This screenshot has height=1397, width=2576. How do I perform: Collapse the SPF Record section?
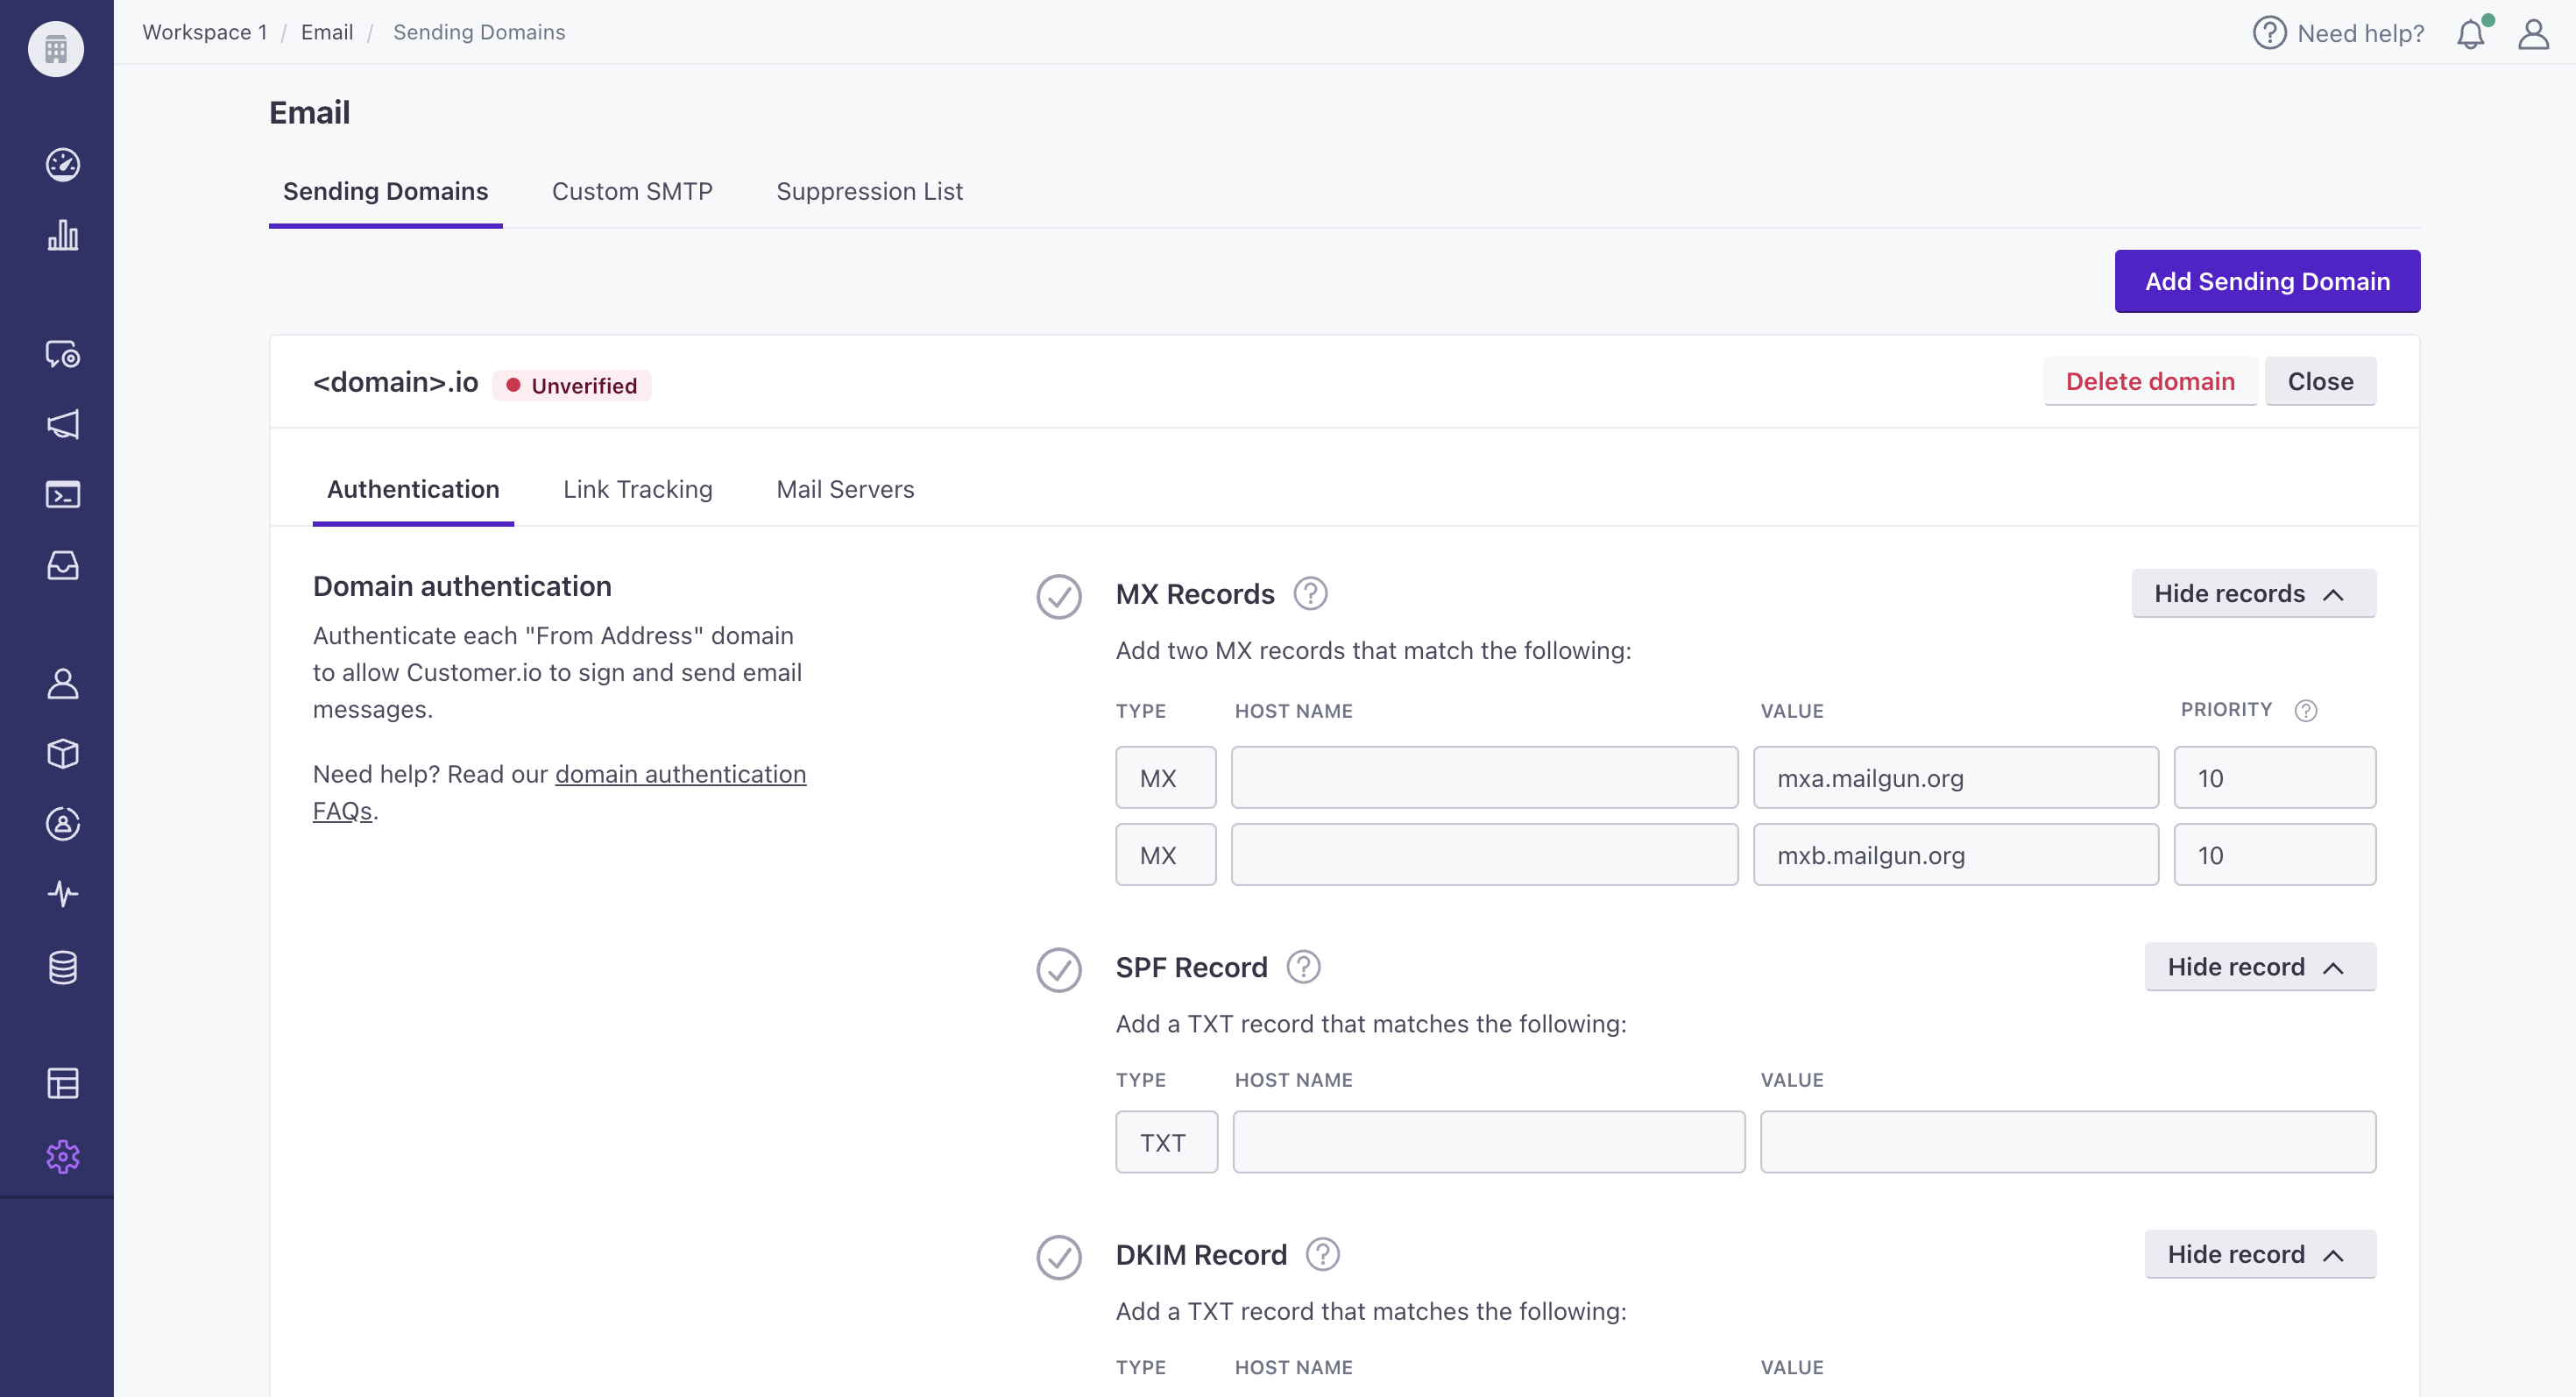[2256, 967]
